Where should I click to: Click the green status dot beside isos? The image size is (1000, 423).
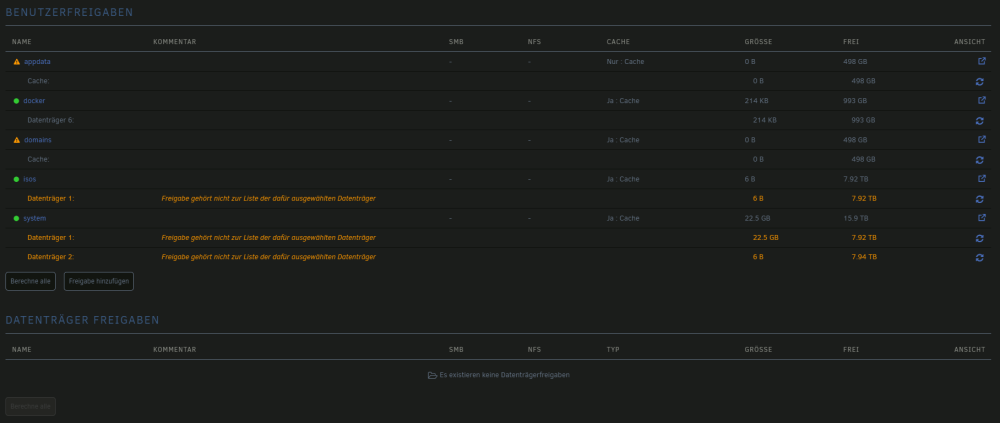click(x=17, y=179)
